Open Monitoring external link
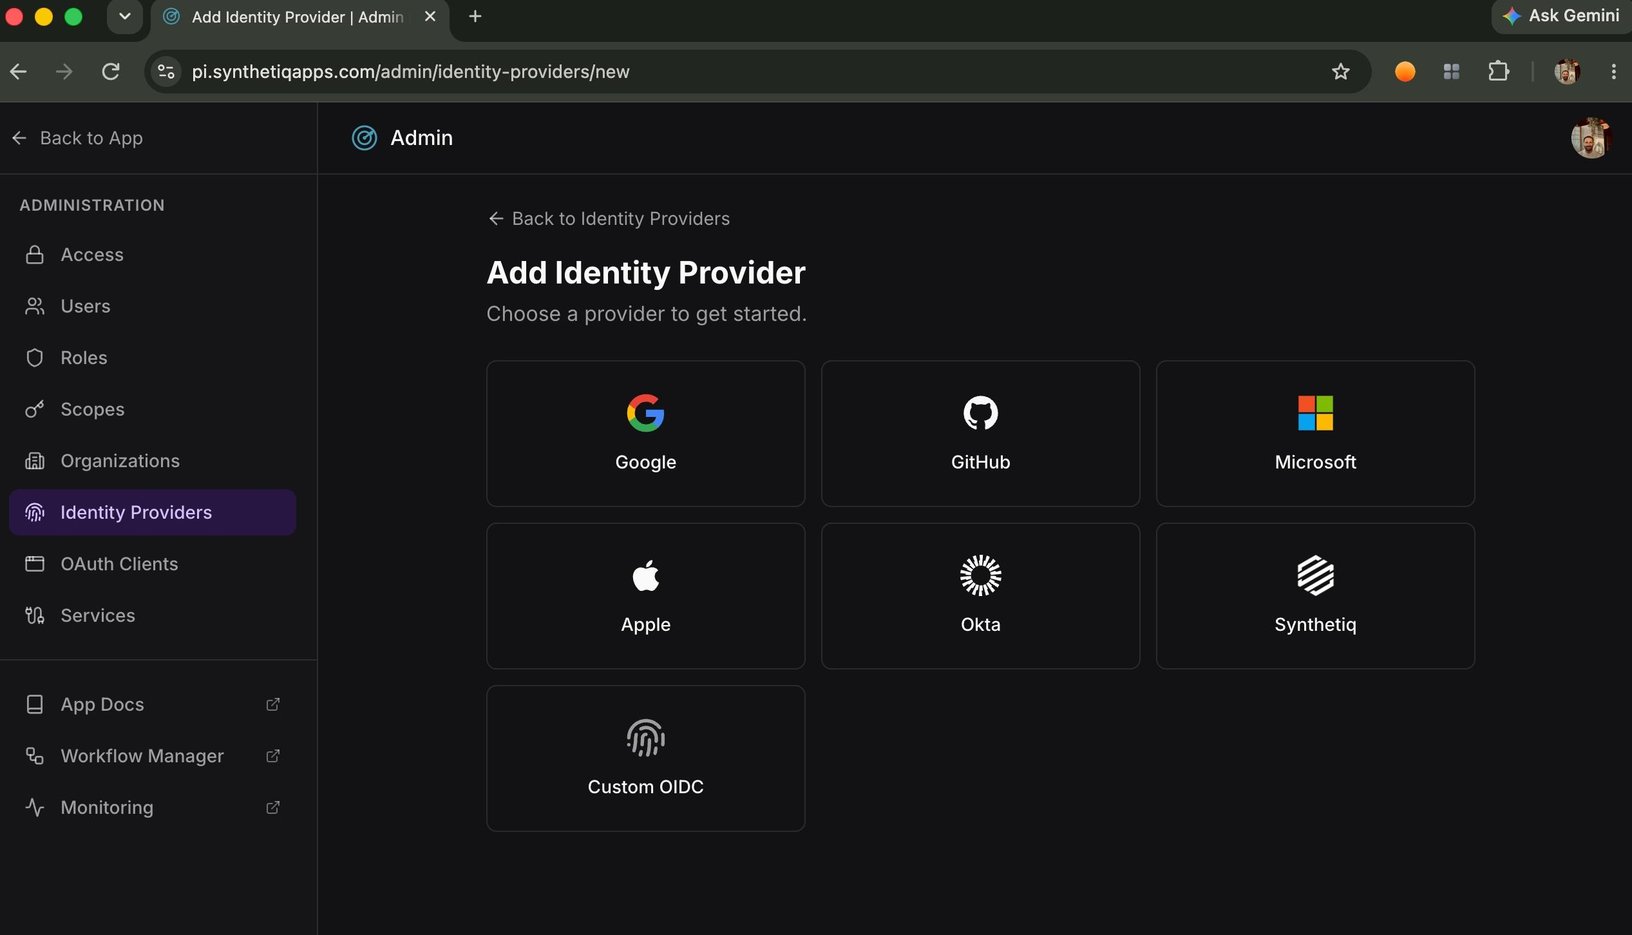The height and width of the screenshot is (935, 1632). pyautogui.click(x=153, y=807)
